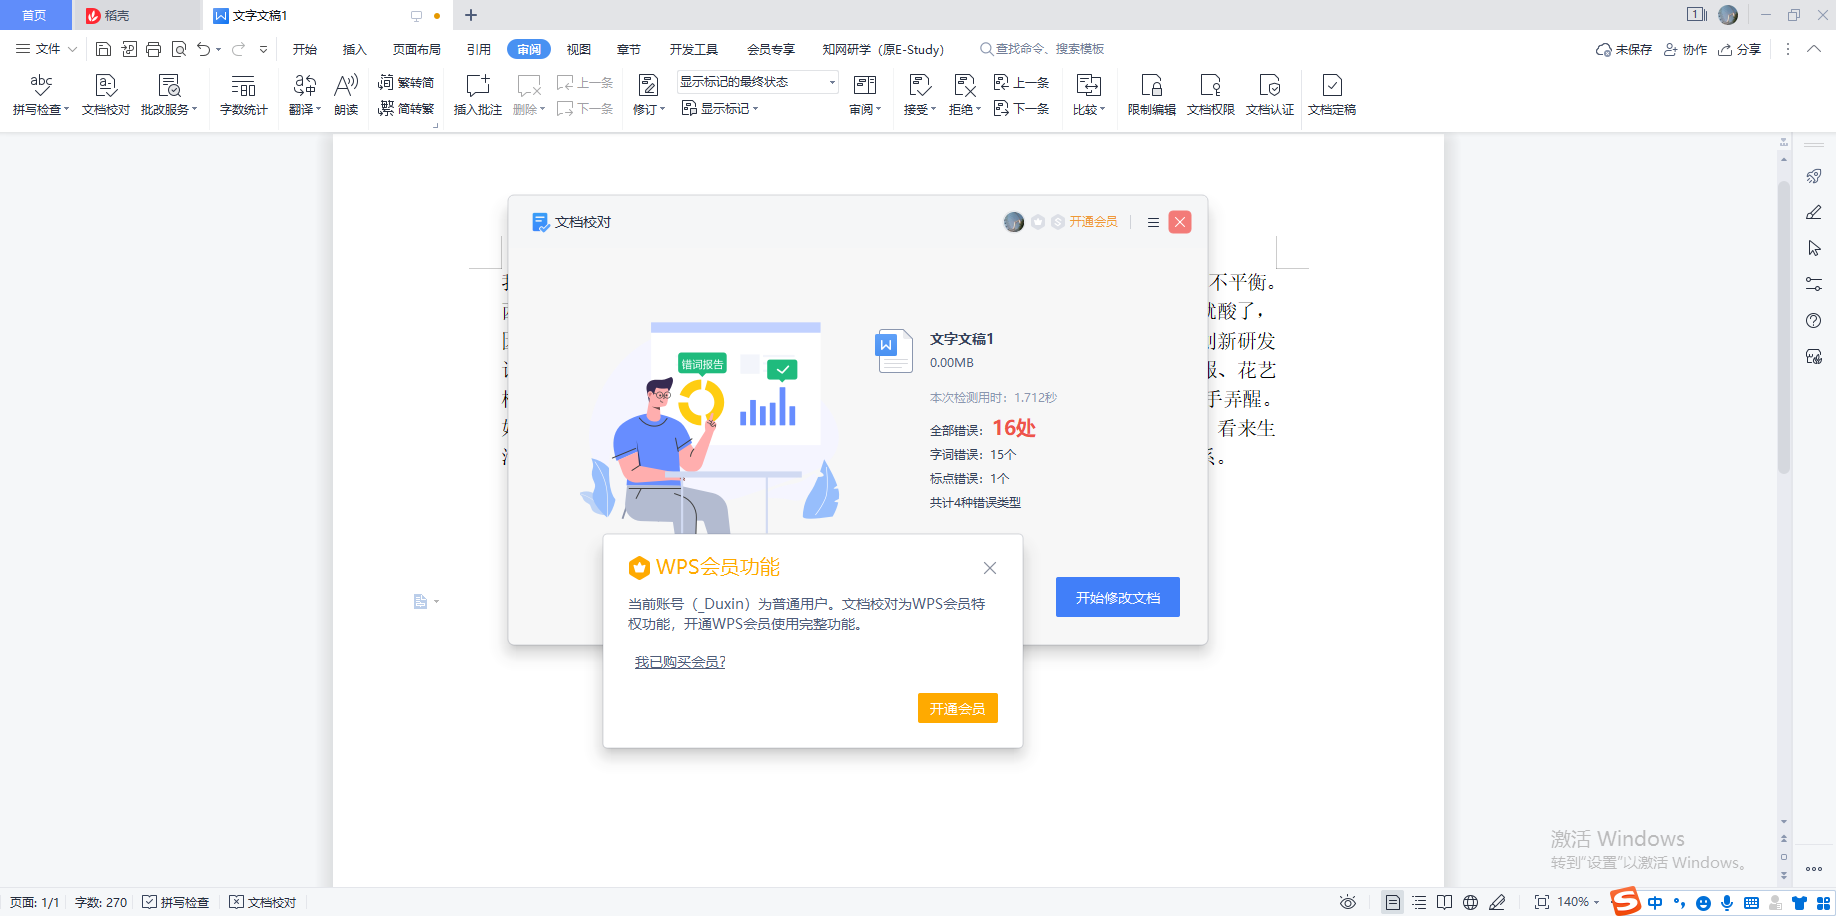1836x916 pixels.
Task: Click 限制编辑 restrict editing
Action: (1152, 95)
